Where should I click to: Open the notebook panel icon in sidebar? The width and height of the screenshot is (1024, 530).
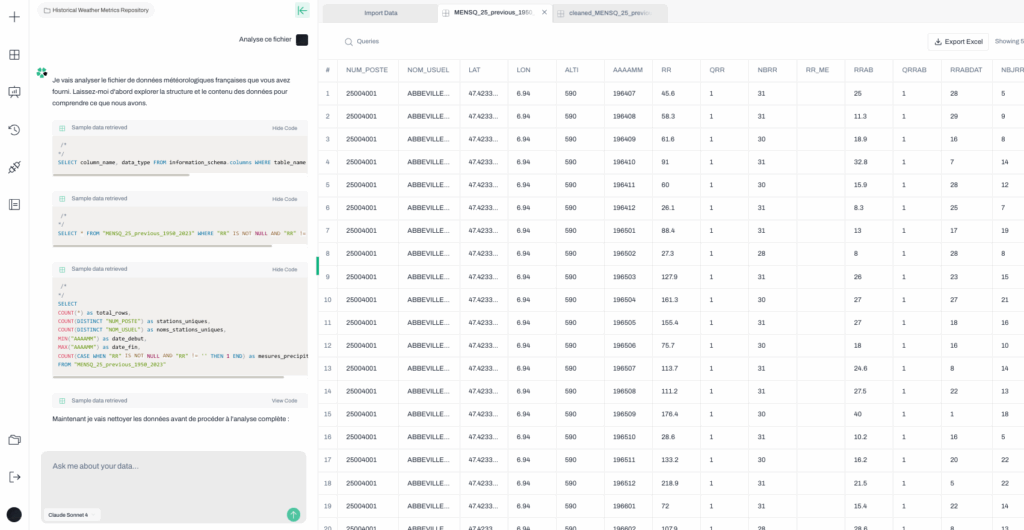click(14, 204)
